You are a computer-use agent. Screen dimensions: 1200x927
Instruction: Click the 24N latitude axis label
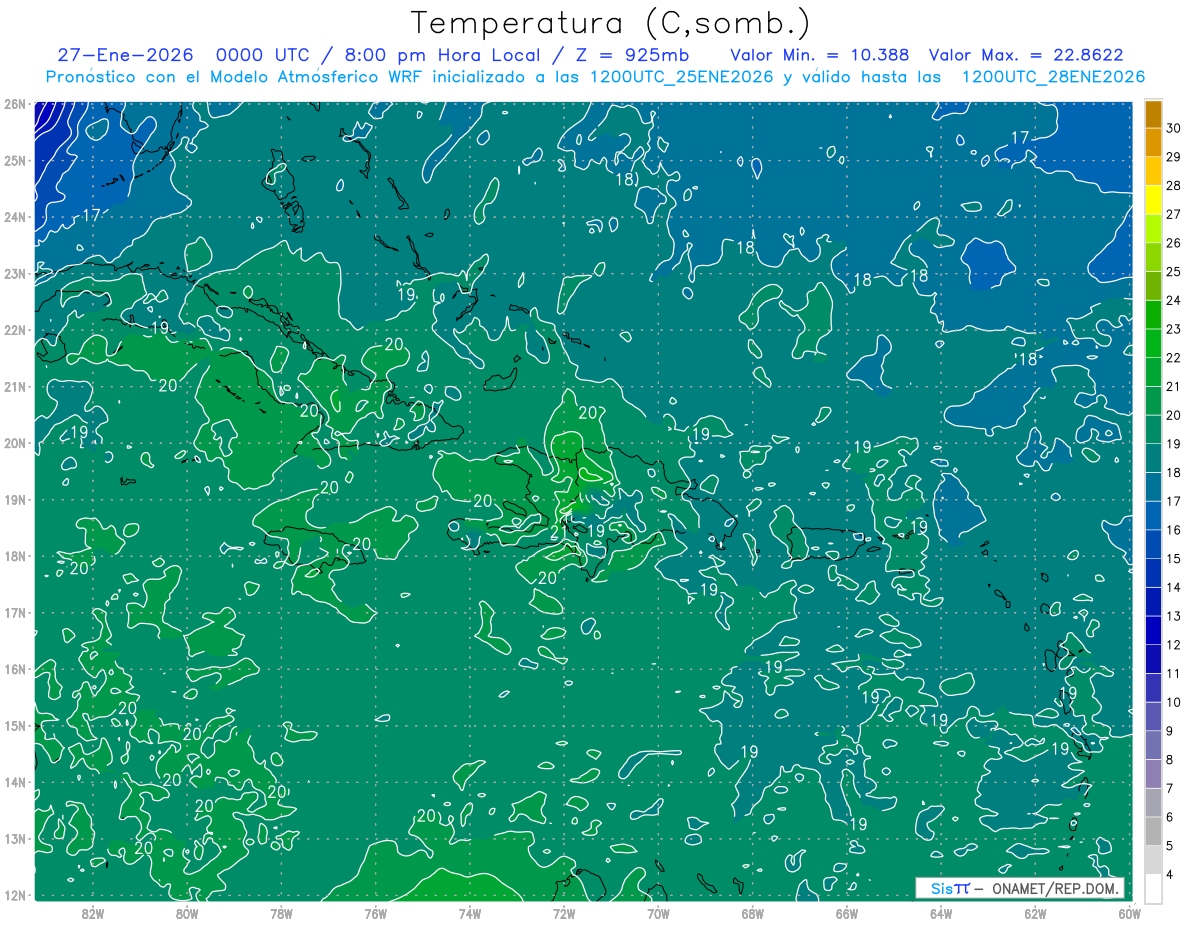click(15, 217)
